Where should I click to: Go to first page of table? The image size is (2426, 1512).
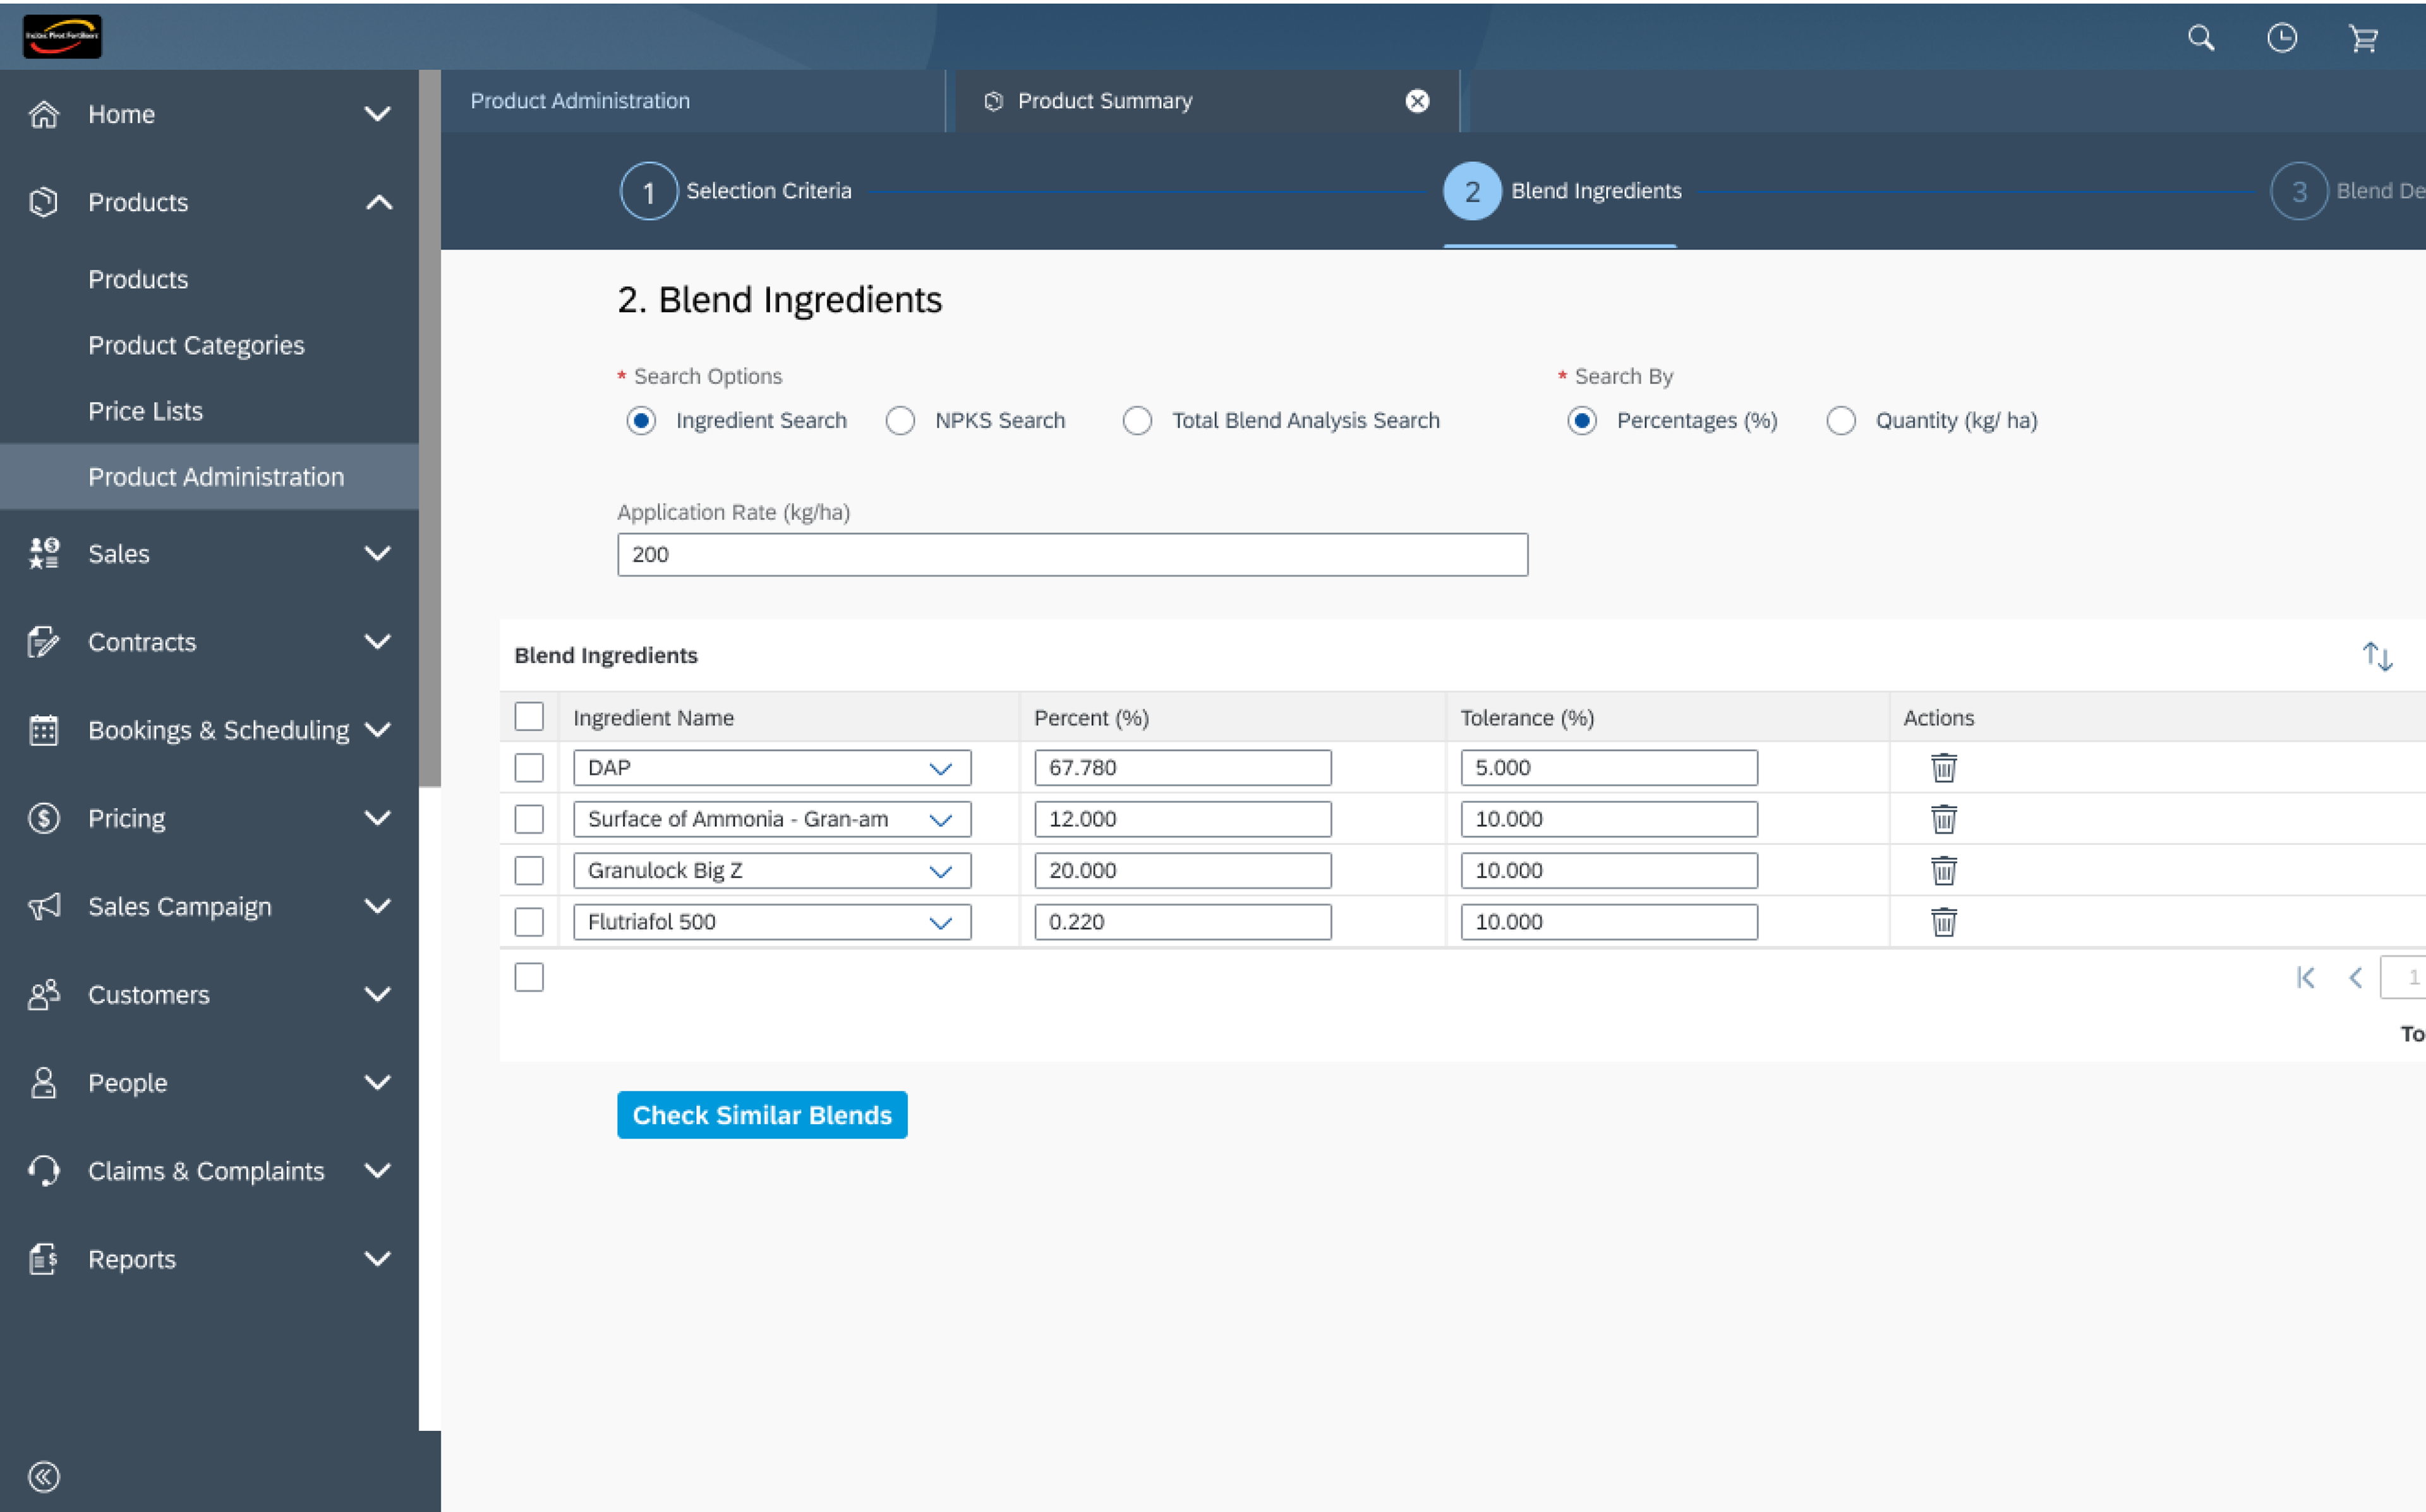[x=2306, y=978]
